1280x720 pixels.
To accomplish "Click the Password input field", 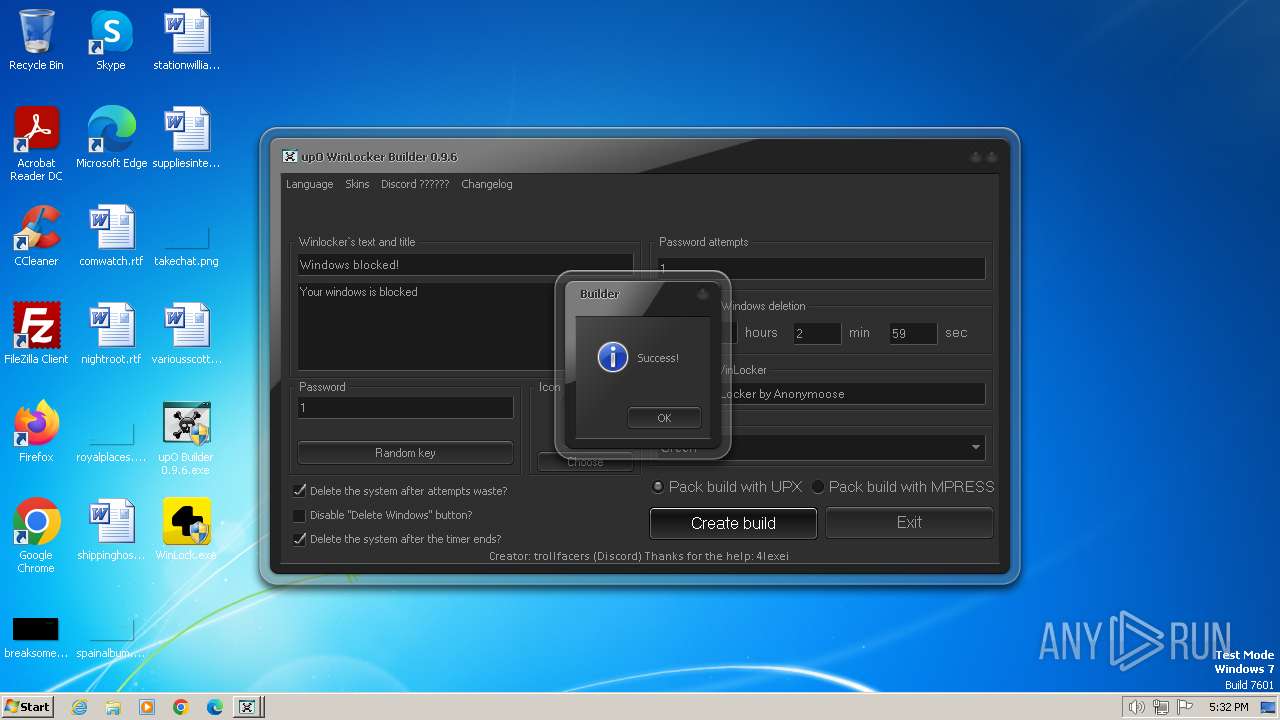I will [x=405, y=408].
